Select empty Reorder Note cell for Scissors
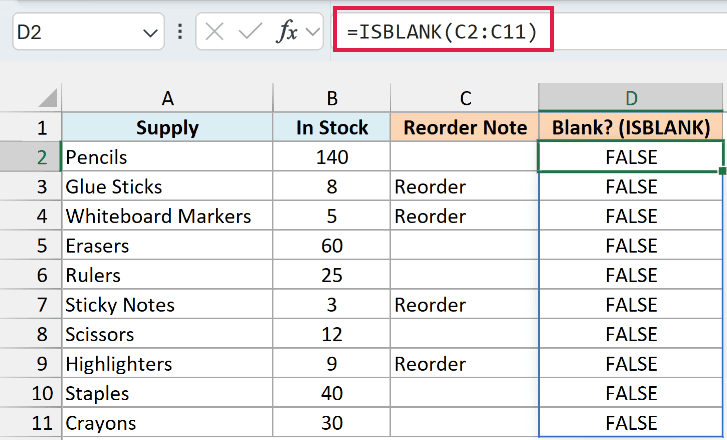This screenshot has height=440, width=727. coord(465,334)
